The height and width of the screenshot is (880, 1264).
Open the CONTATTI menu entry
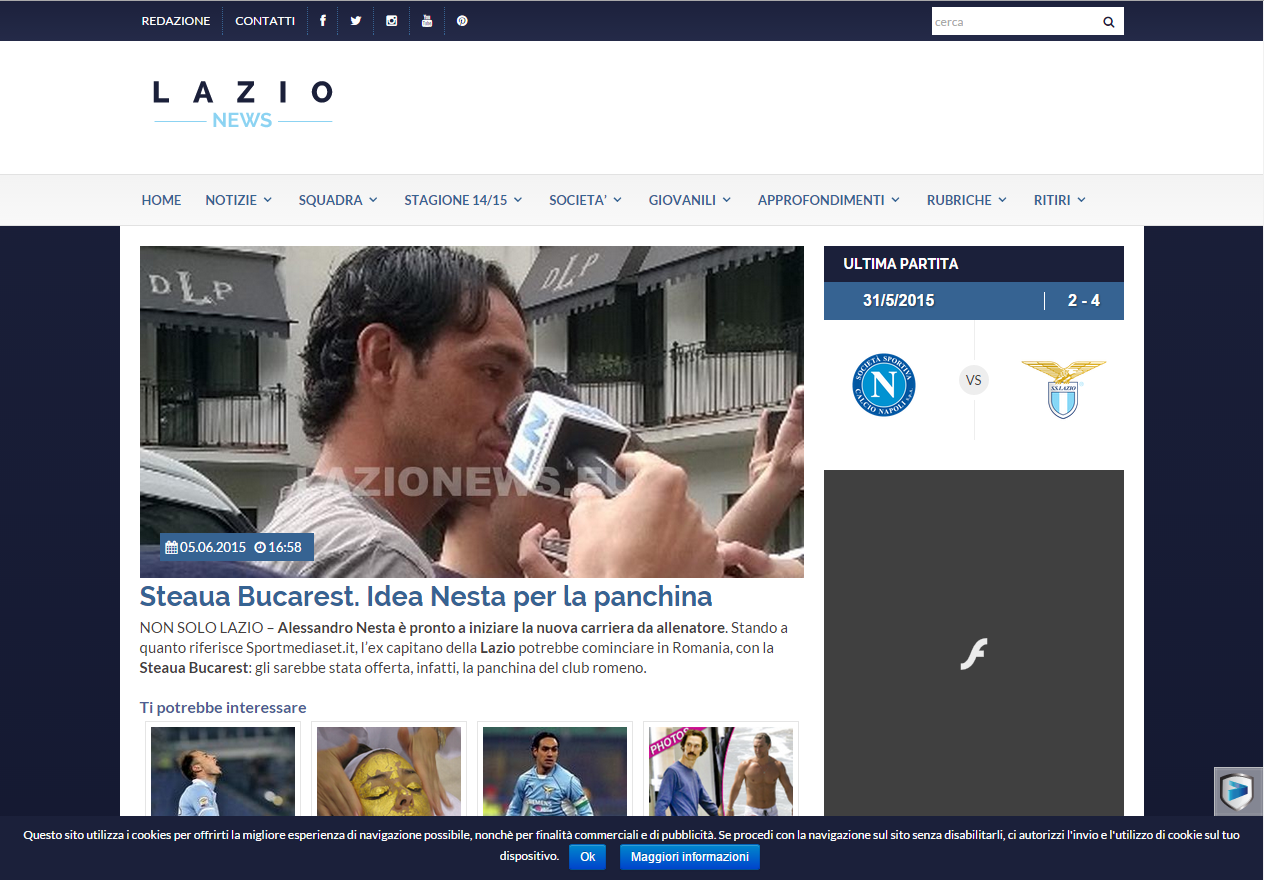click(264, 20)
